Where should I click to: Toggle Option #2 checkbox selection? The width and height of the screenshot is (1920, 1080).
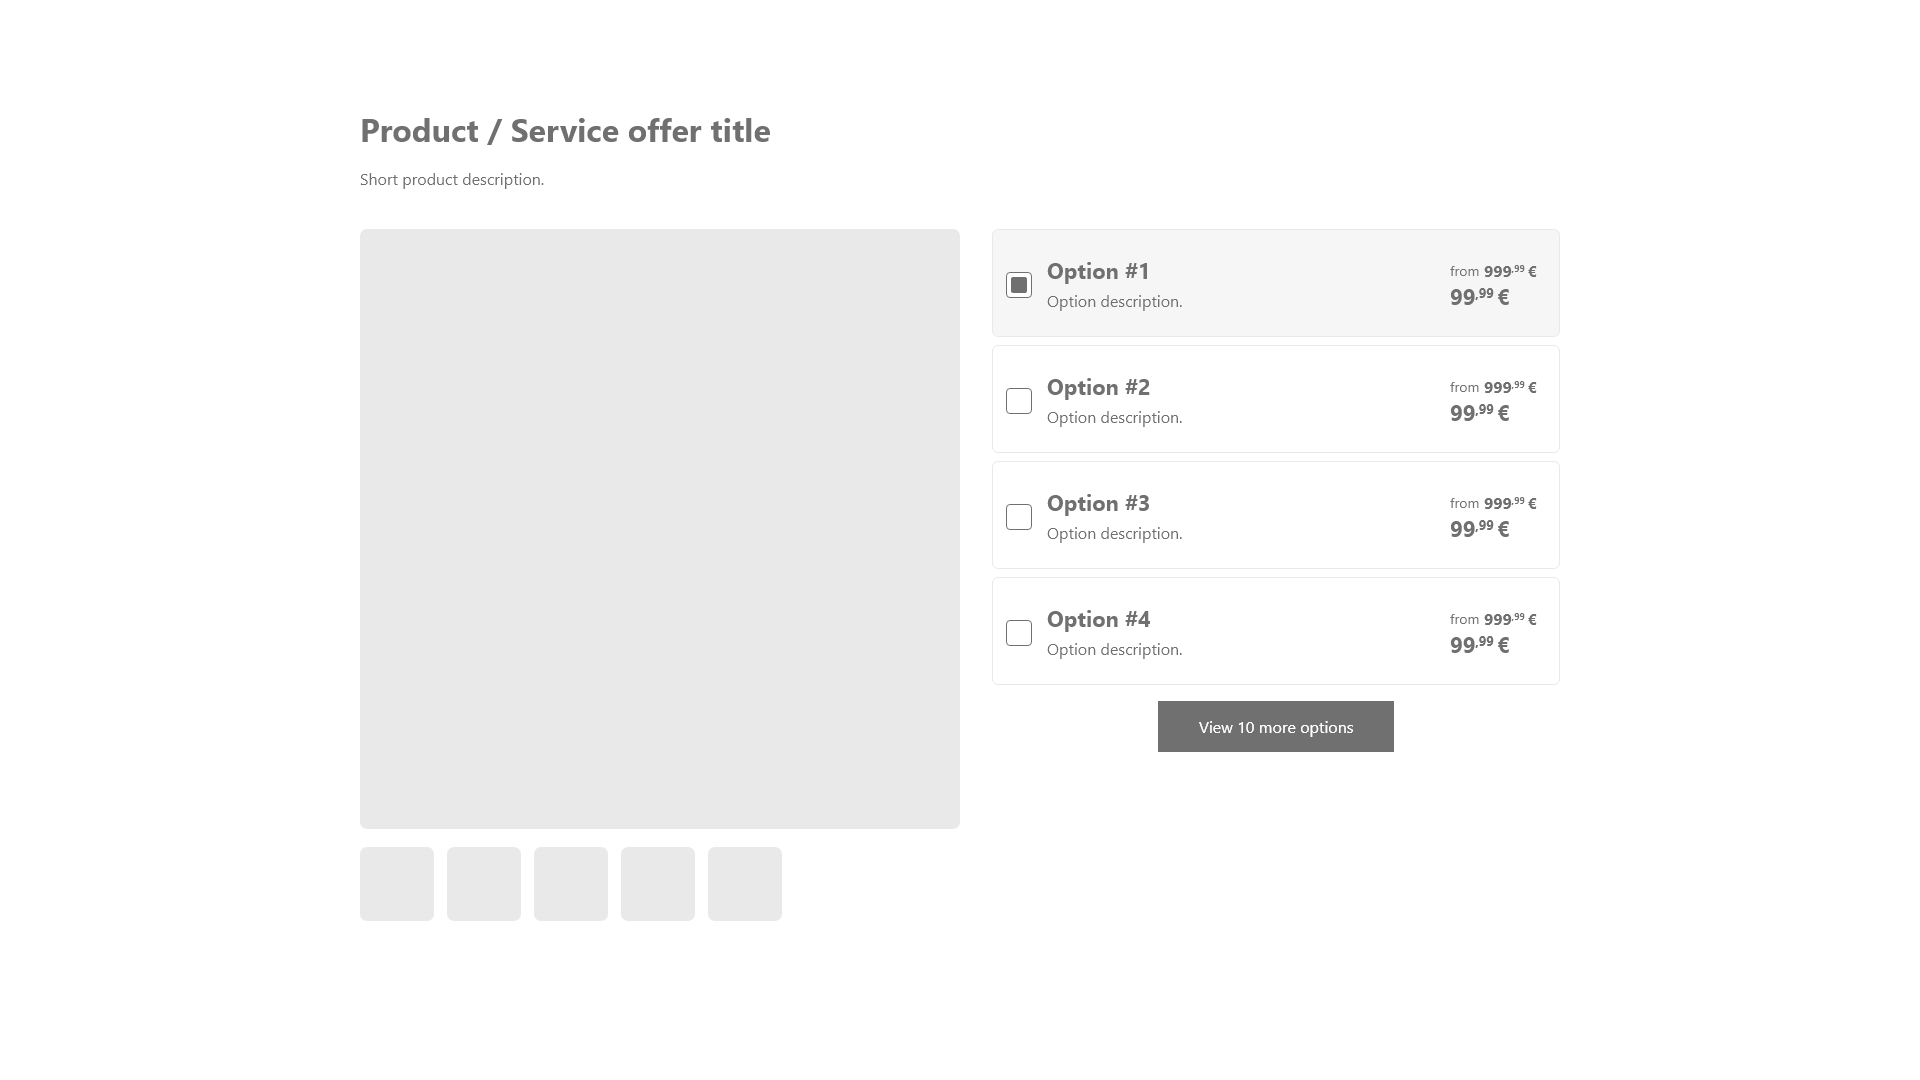(1019, 401)
